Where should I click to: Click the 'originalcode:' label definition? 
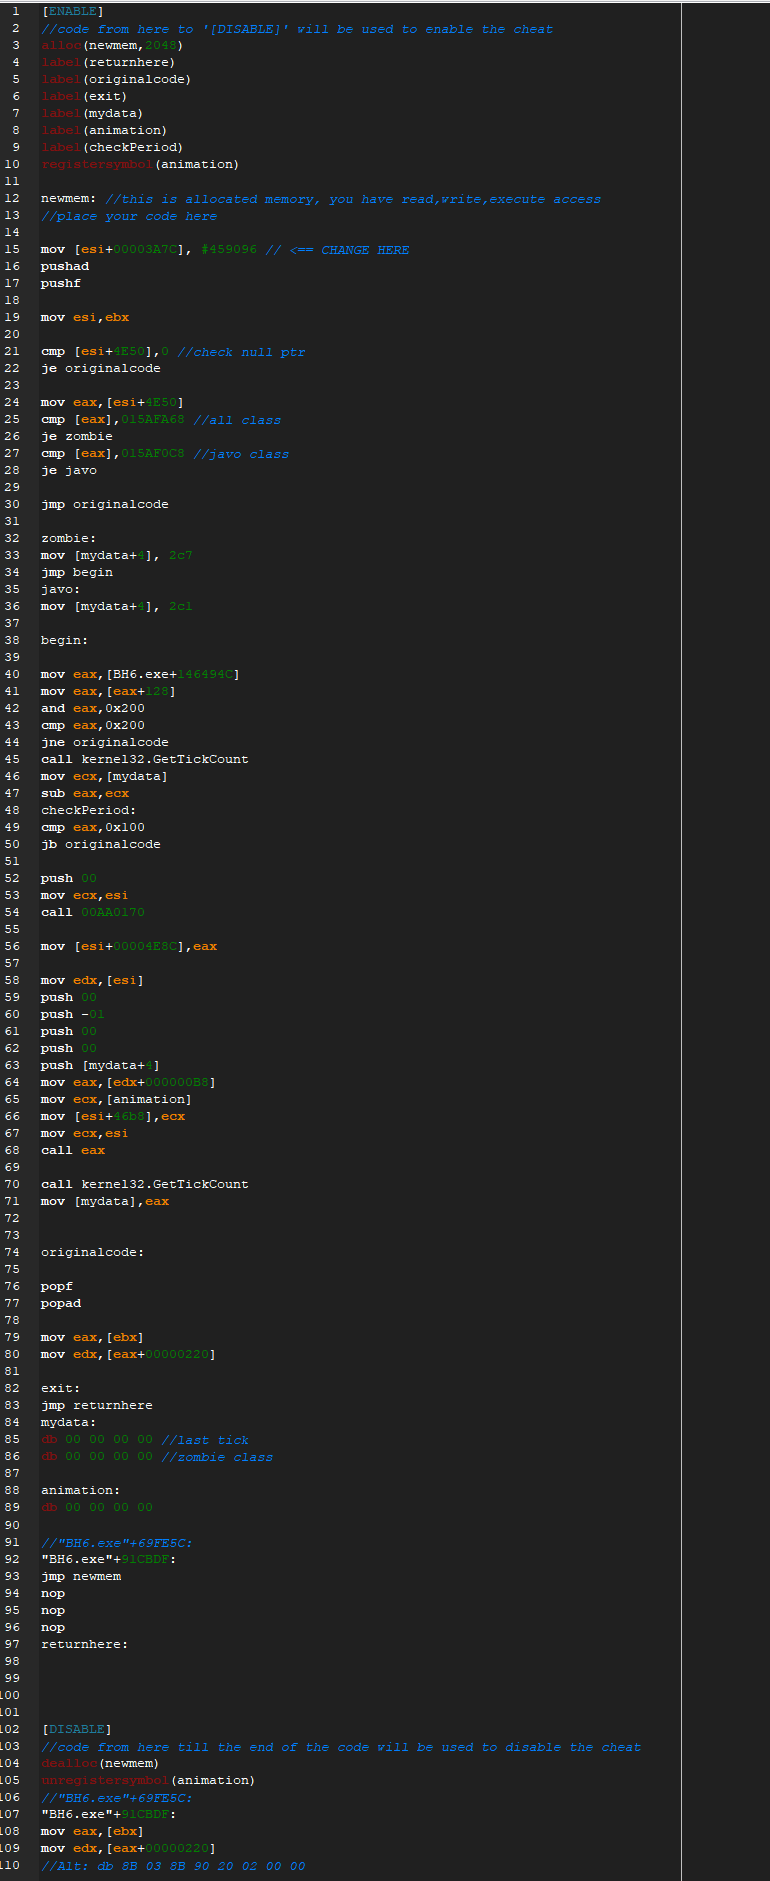coord(92,1253)
